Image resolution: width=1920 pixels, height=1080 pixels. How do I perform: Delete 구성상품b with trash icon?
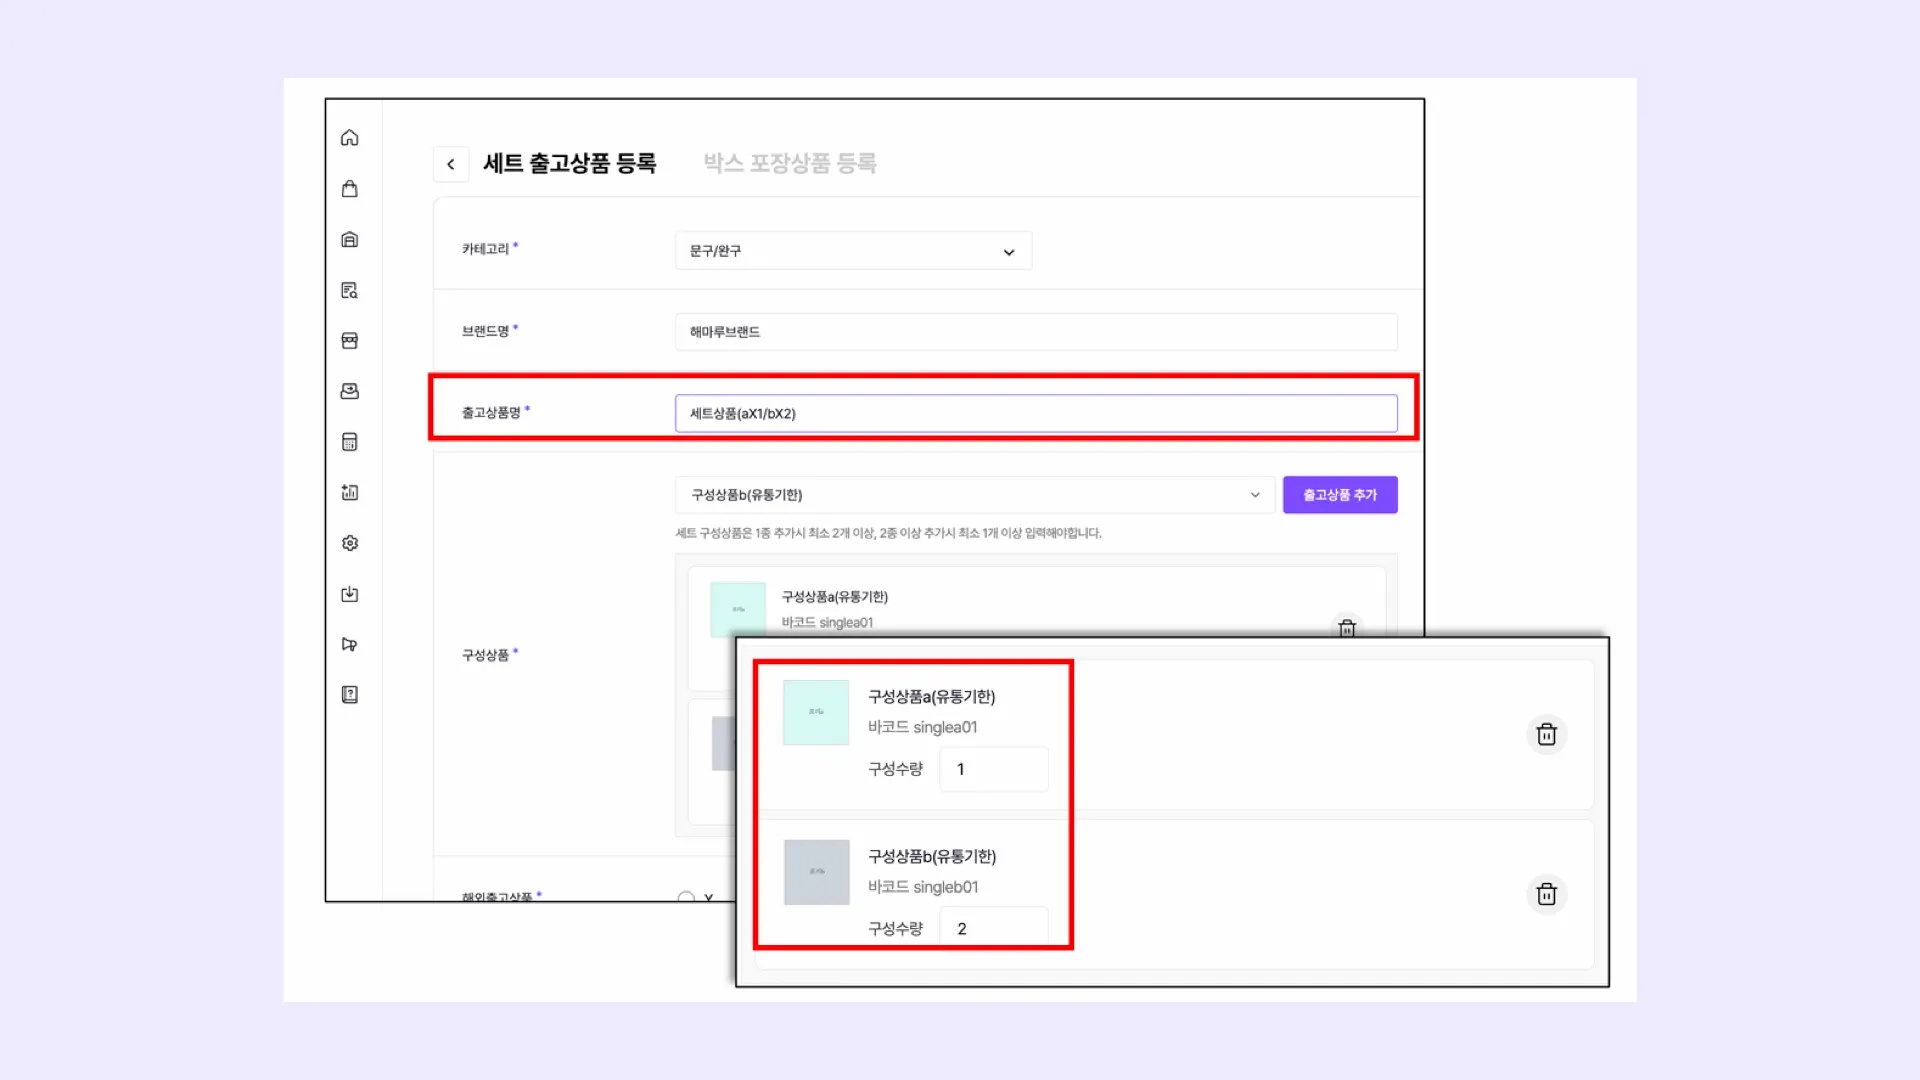click(x=1546, y=894)
